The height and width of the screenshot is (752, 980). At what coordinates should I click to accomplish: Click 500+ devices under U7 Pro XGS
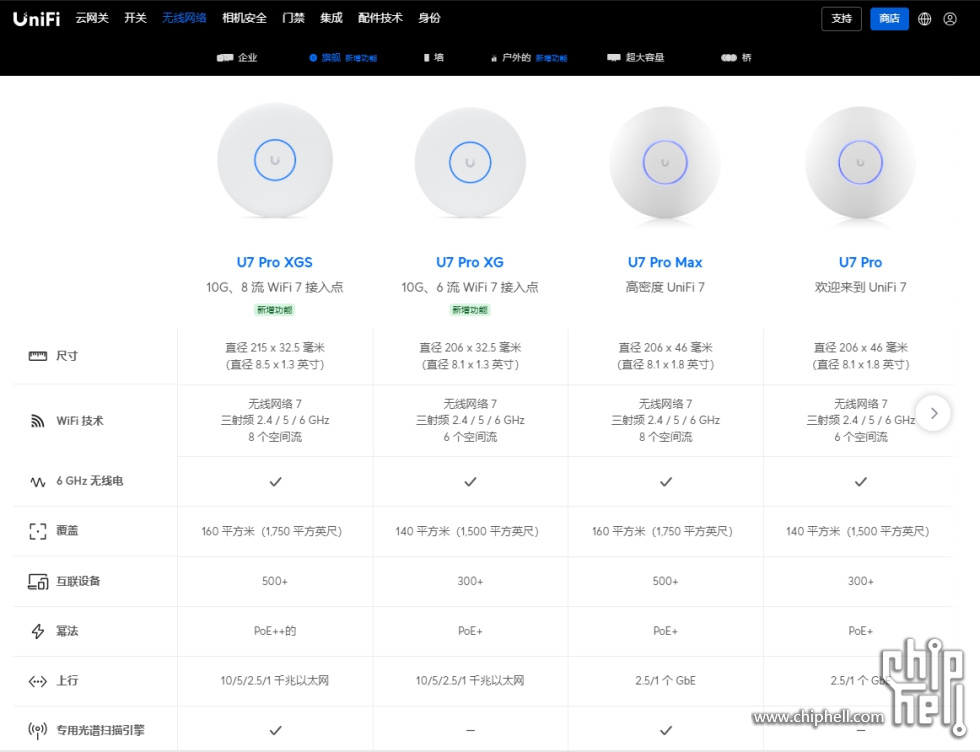(274, 581)
